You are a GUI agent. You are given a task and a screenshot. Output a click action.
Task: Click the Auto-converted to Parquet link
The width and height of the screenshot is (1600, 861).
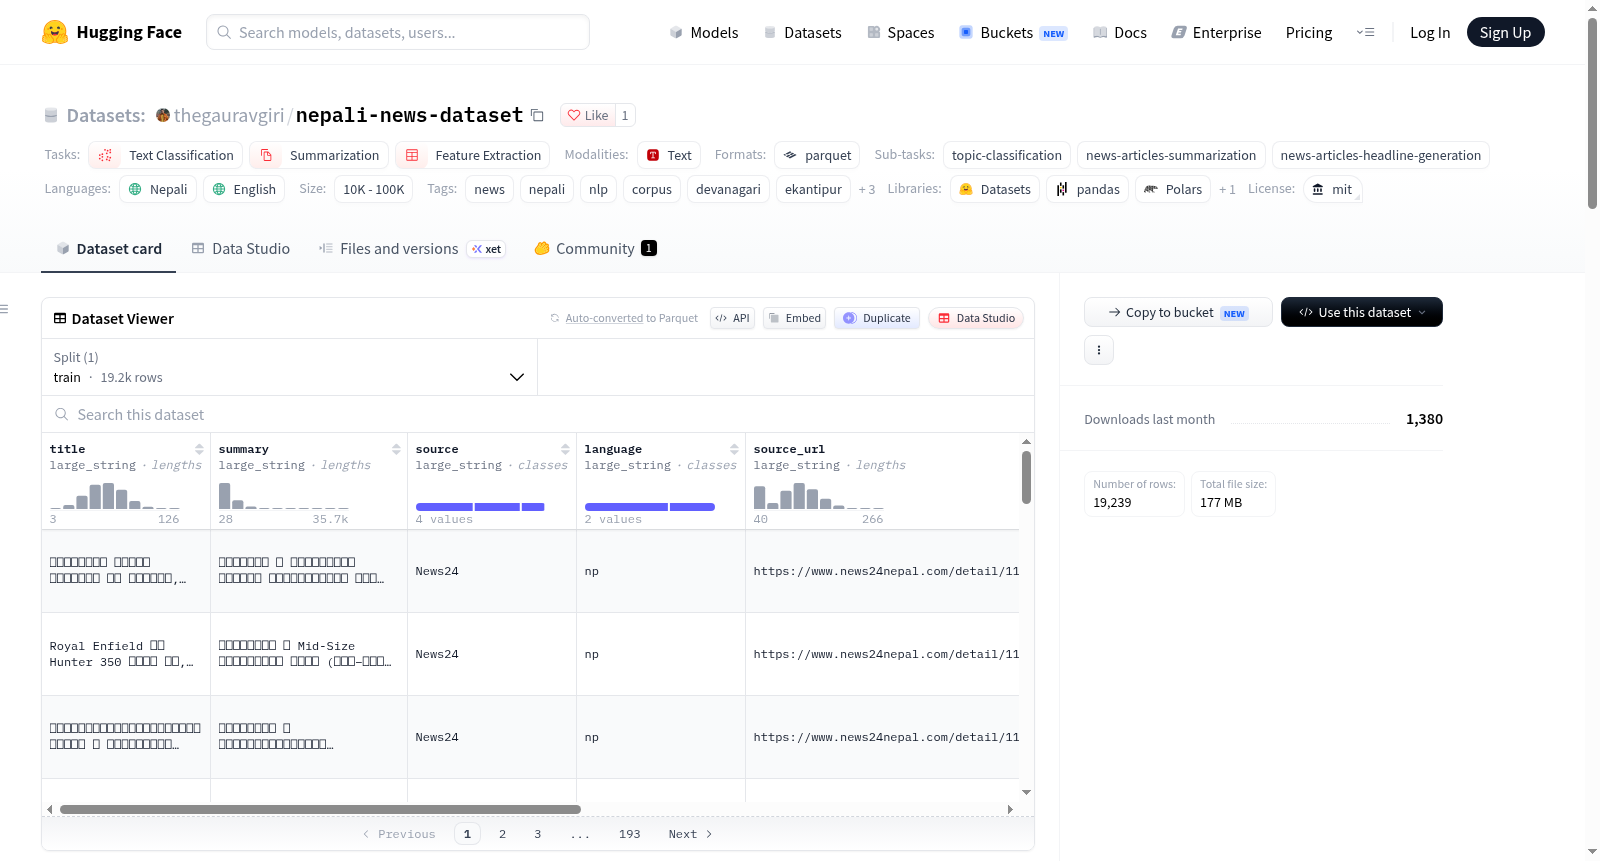tap(604, 318)
